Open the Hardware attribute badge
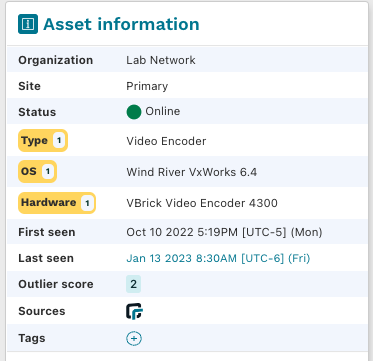 [57, 203]
